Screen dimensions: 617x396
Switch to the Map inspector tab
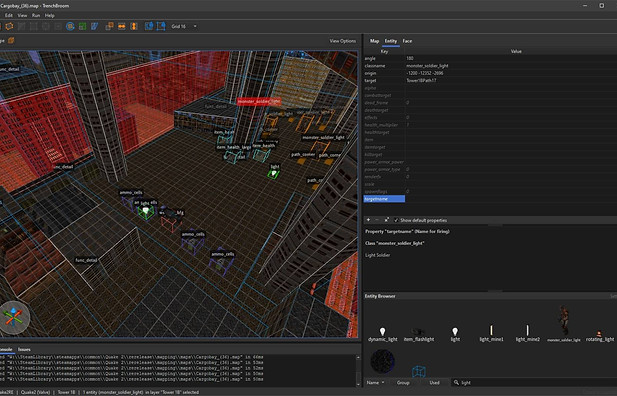click(374, 41)
